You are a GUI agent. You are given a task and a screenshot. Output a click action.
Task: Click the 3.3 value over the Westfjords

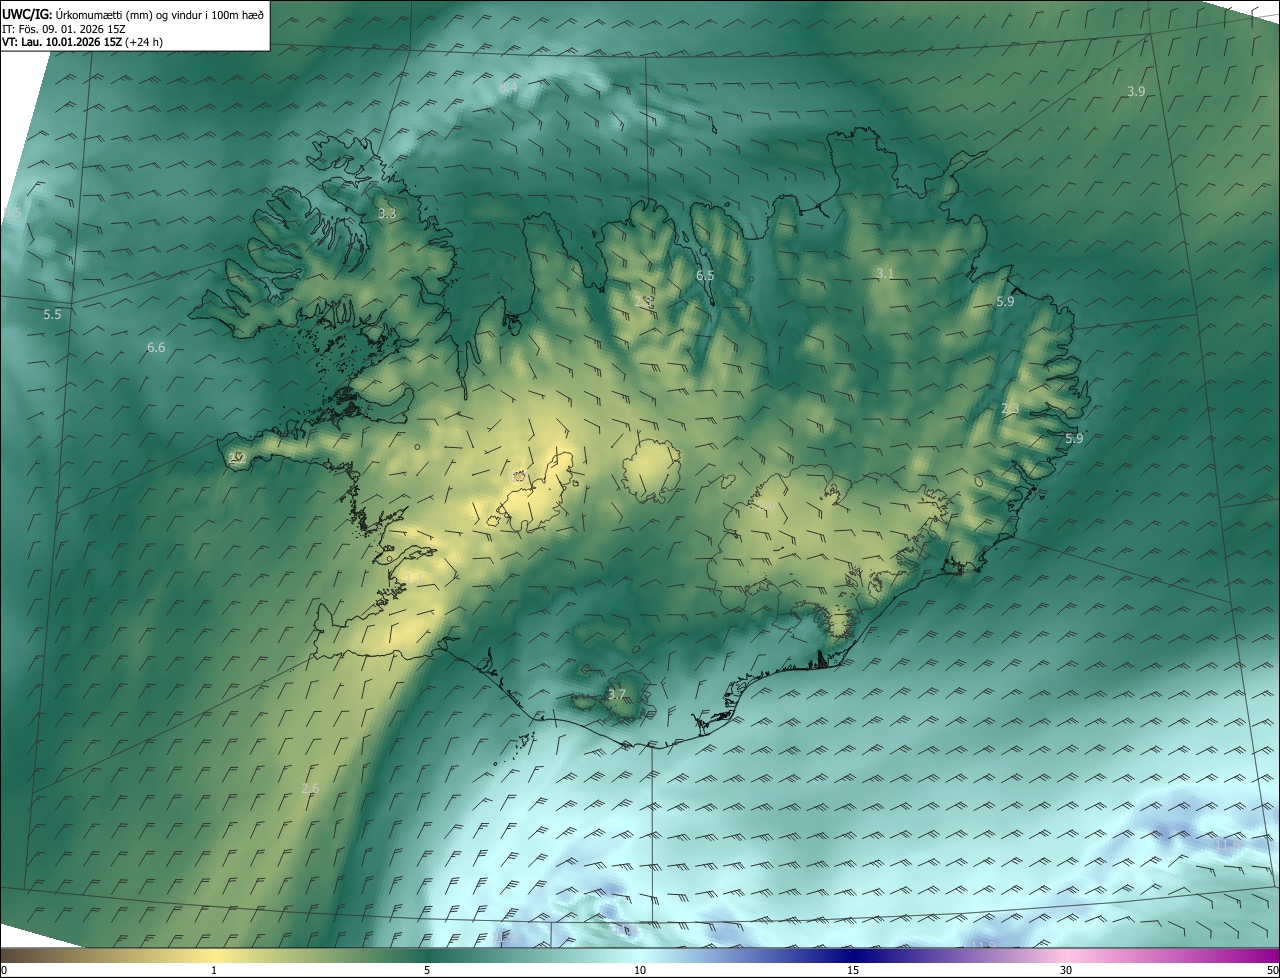387,213
